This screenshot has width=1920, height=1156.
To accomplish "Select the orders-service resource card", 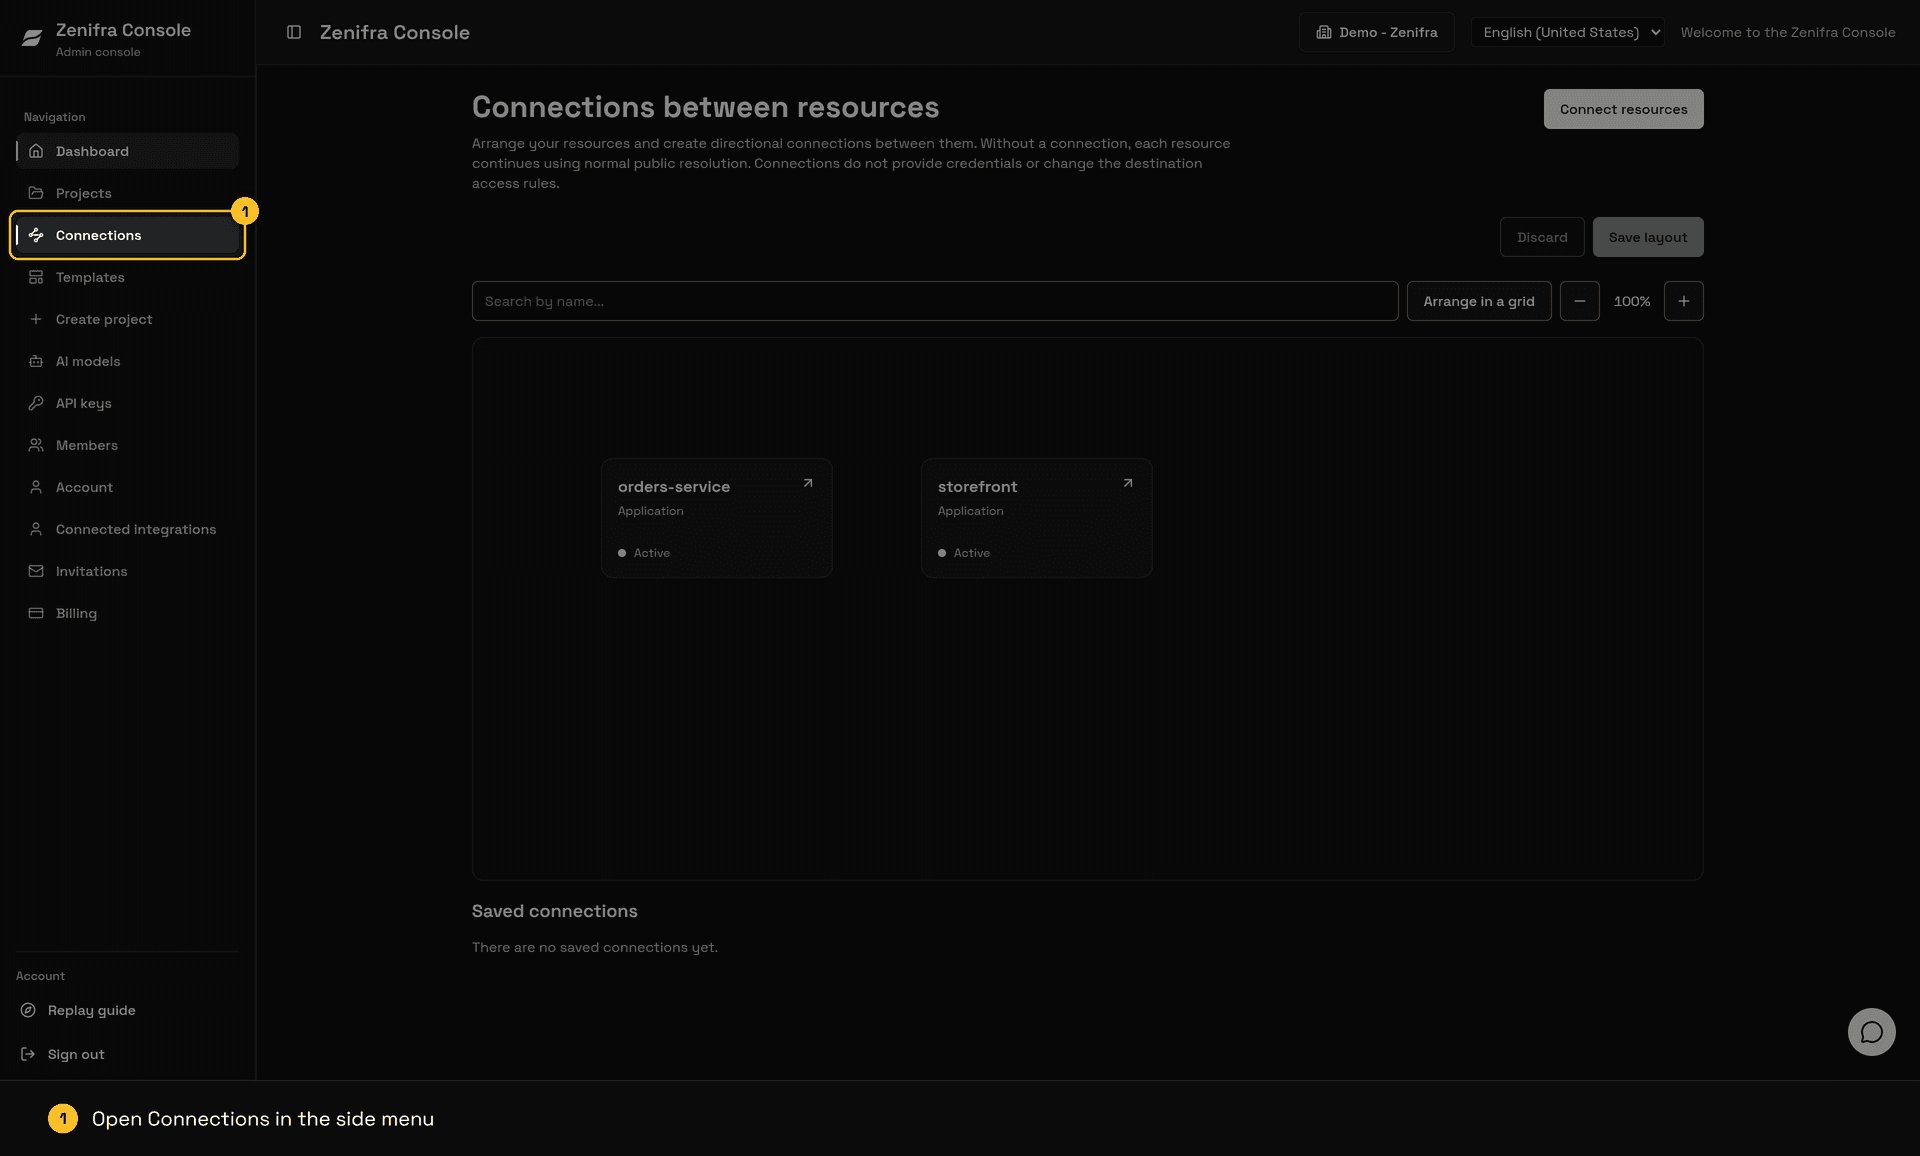I will 717,518.
